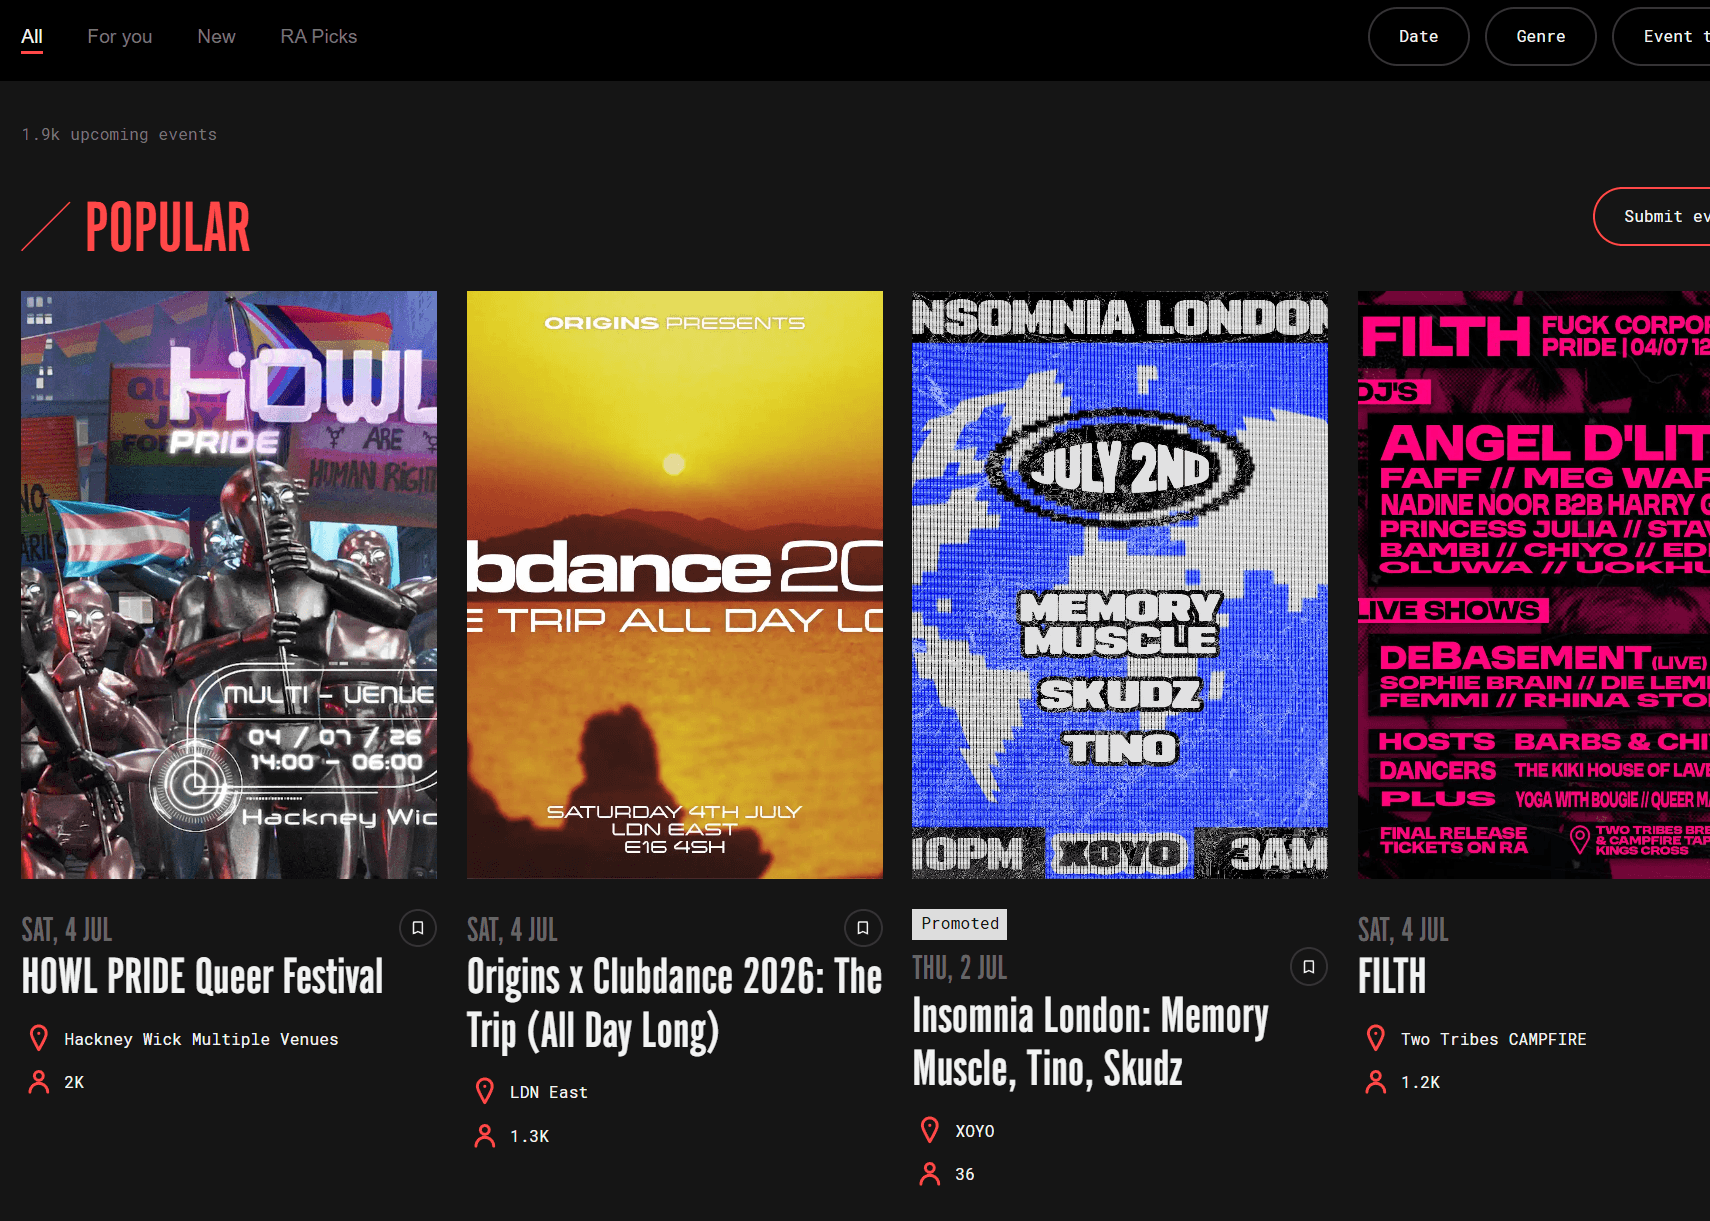
Task: Click the attendee icon beside 36
Action: (x=930, y=1174)
